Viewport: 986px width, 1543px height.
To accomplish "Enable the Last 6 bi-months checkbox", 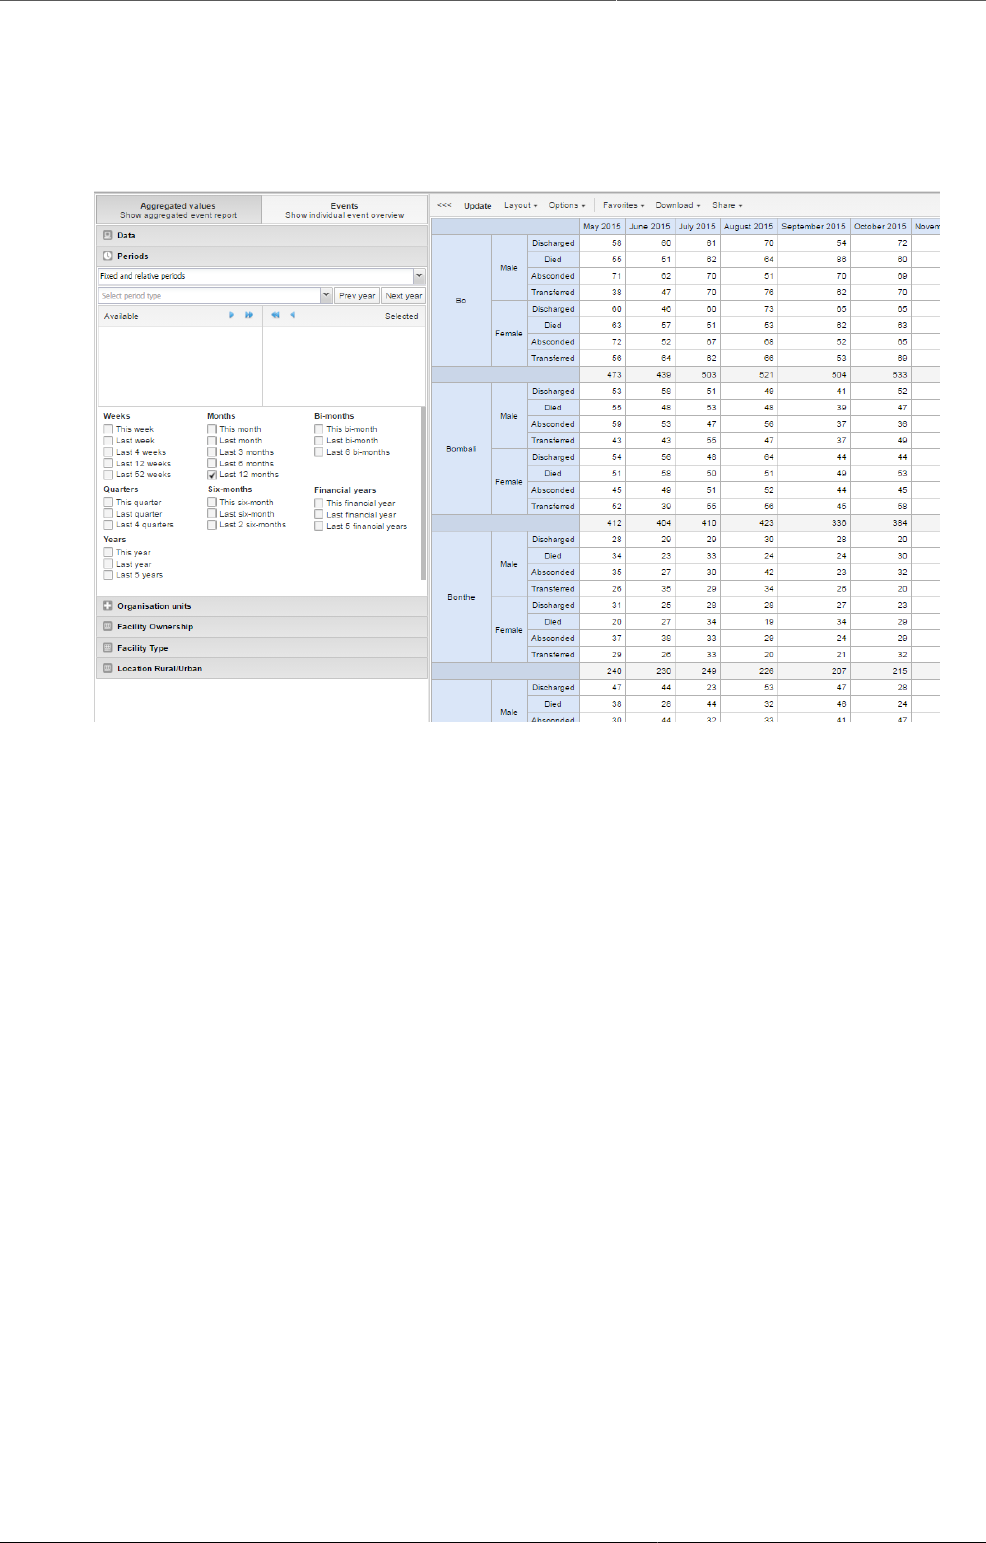I will coord(319,452).
